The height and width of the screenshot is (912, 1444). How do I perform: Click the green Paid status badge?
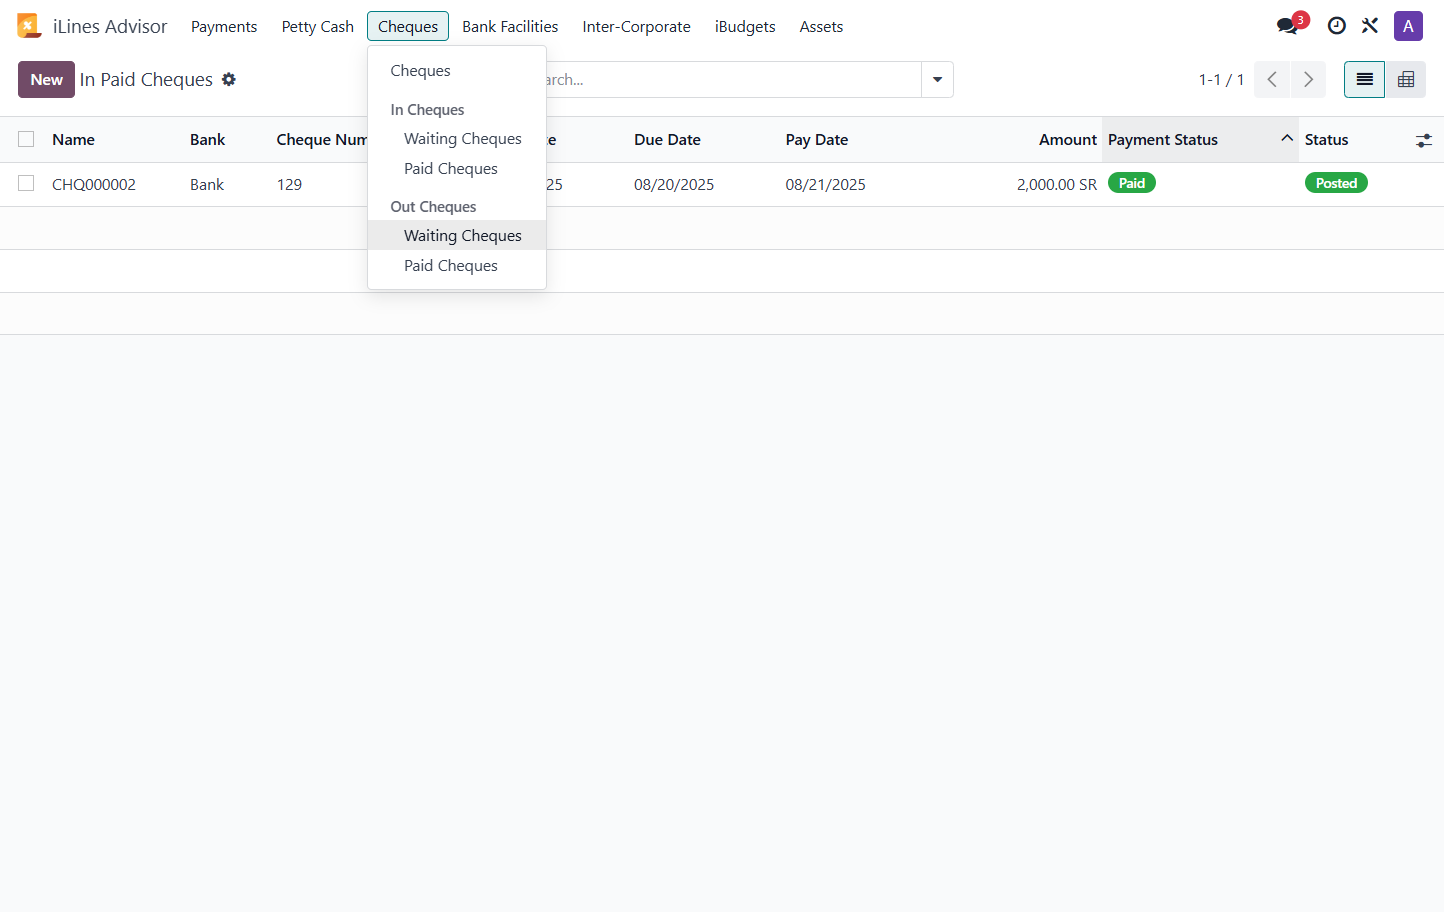[1132, 183]
